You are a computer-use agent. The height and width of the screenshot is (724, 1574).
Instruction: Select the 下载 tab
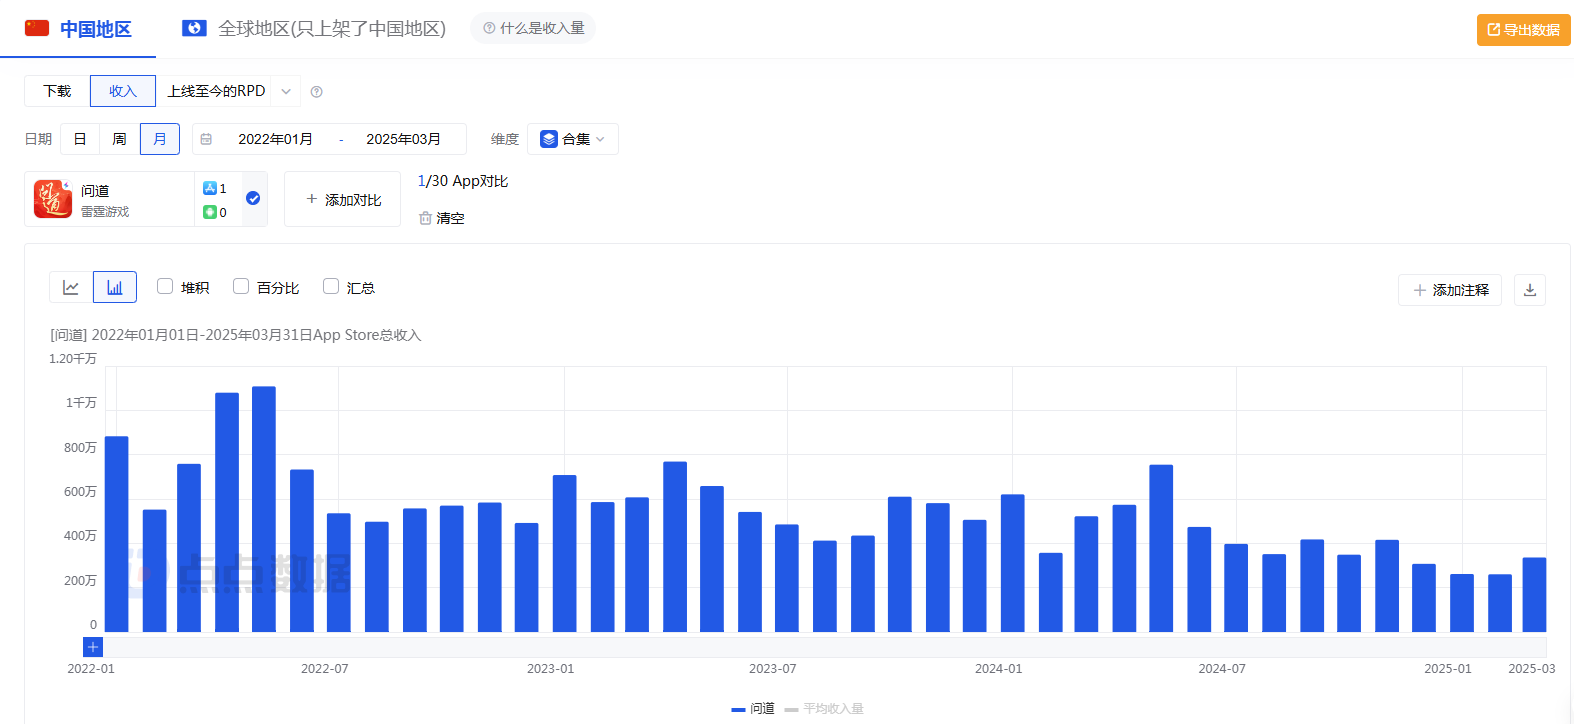point(57,91)
